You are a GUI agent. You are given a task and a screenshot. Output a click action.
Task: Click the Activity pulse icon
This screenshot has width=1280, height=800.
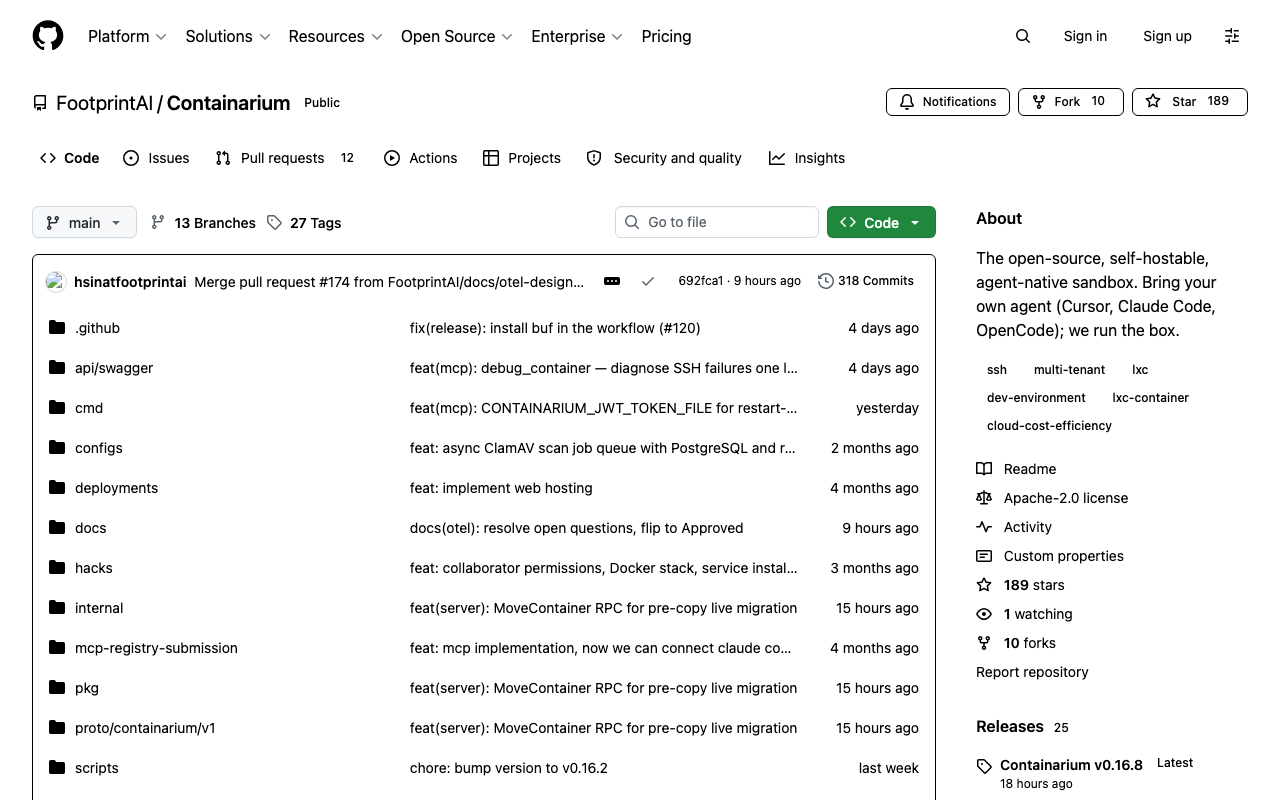[984, 527]
